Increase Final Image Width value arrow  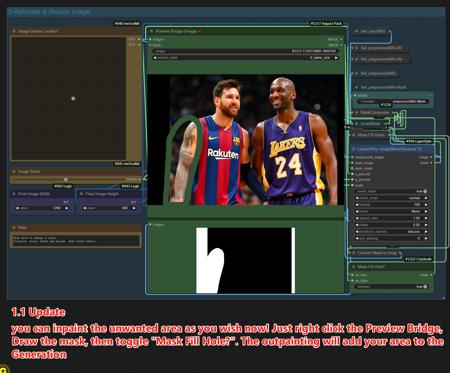67,208
